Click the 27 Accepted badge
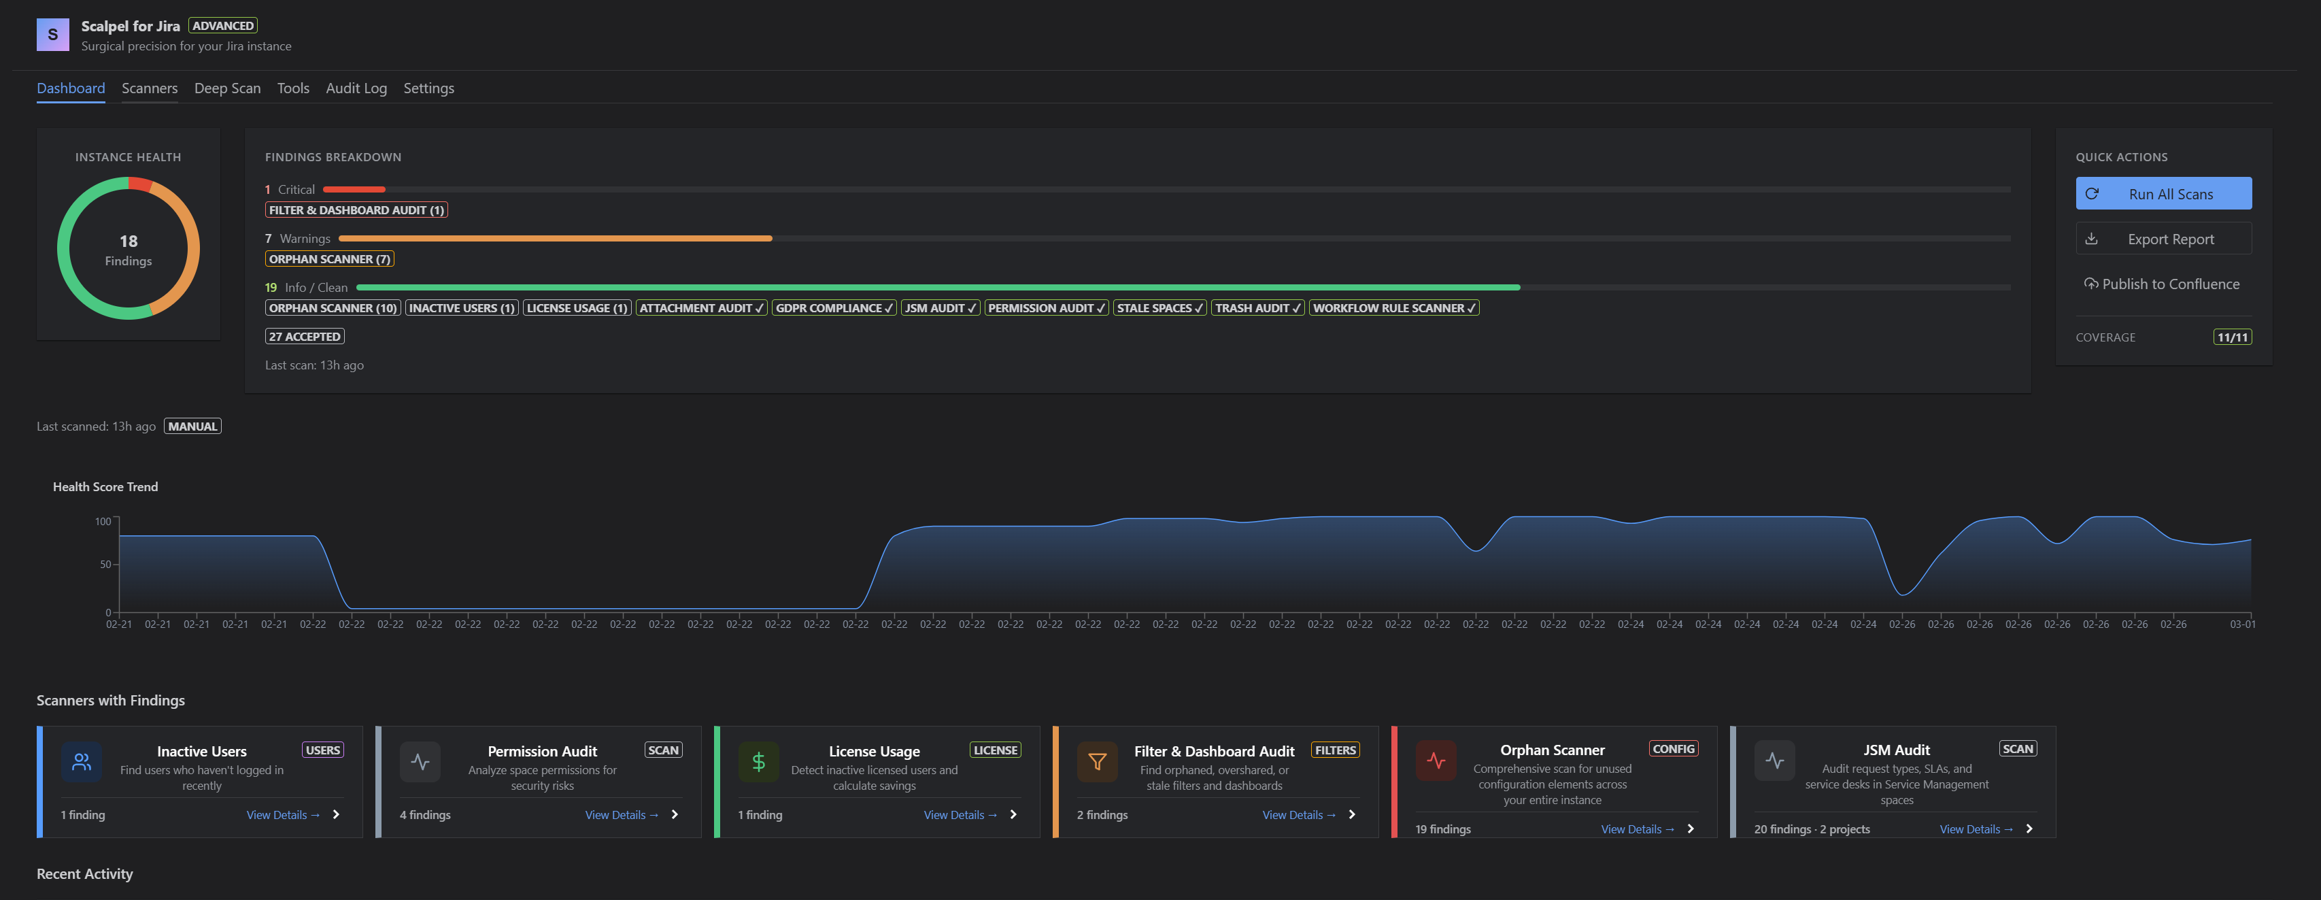Image resolution: width=2321 pixels, height=900 pixels. click(305, 337)
